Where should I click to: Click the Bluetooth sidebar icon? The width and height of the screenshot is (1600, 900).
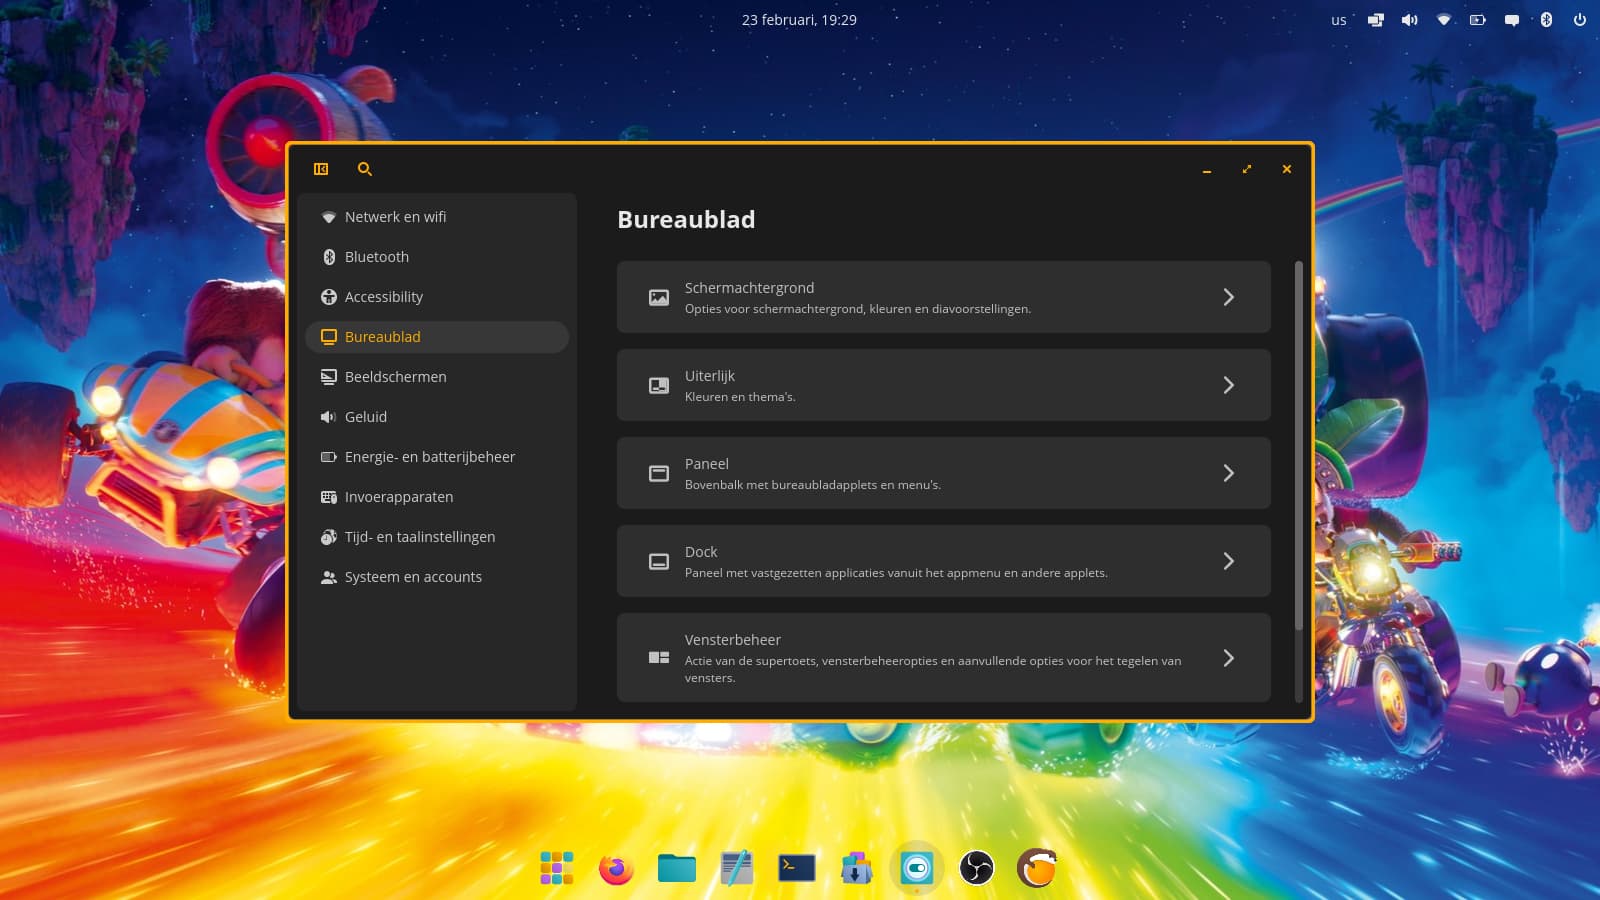[329, 257]
